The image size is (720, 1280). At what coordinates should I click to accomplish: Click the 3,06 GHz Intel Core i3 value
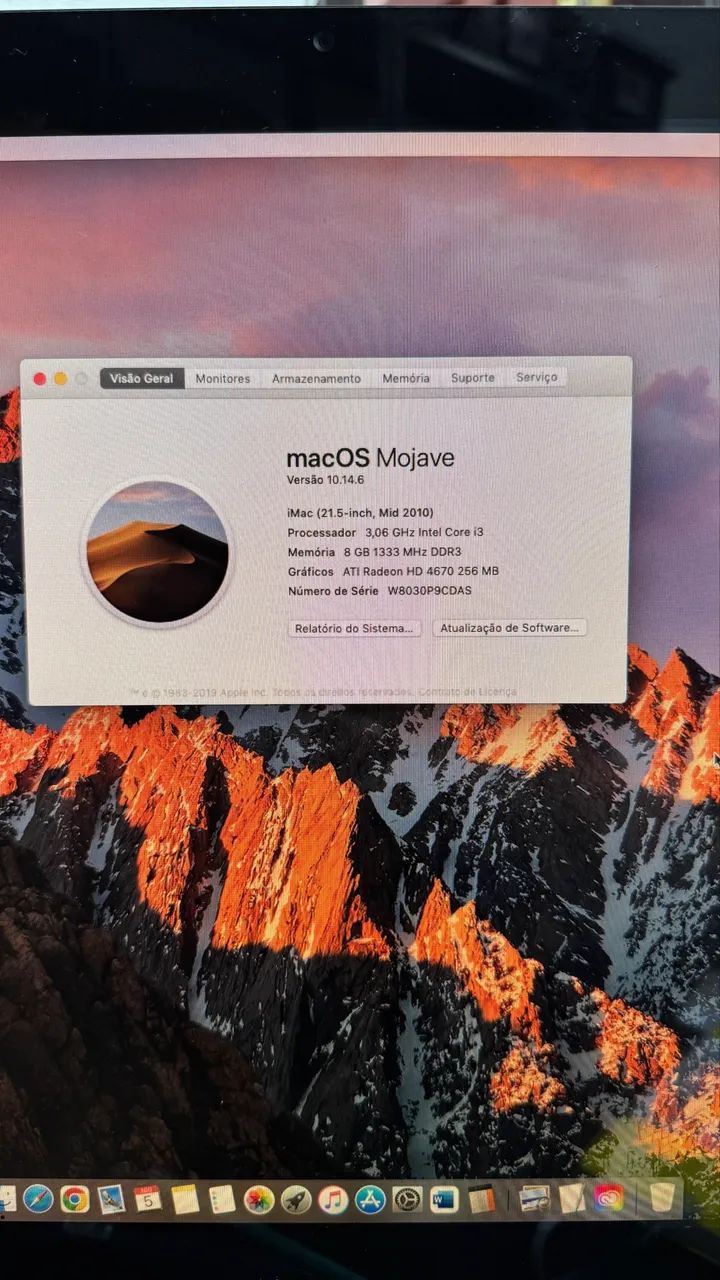point(424,533)
